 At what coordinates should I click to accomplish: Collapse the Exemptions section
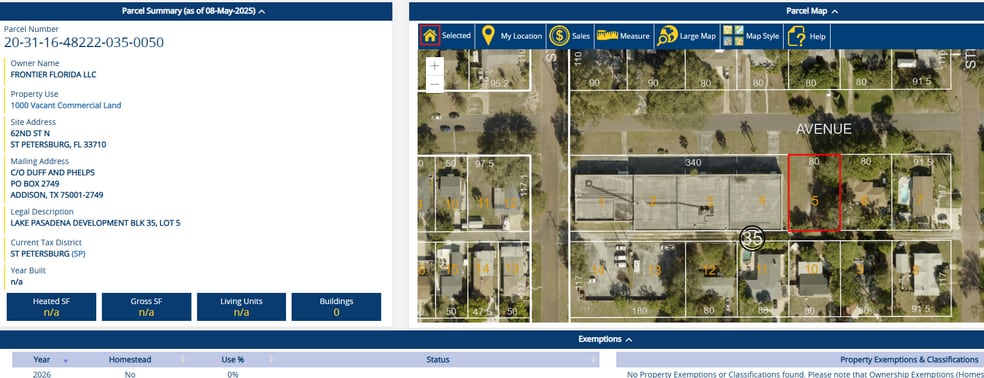coord(629,340)
